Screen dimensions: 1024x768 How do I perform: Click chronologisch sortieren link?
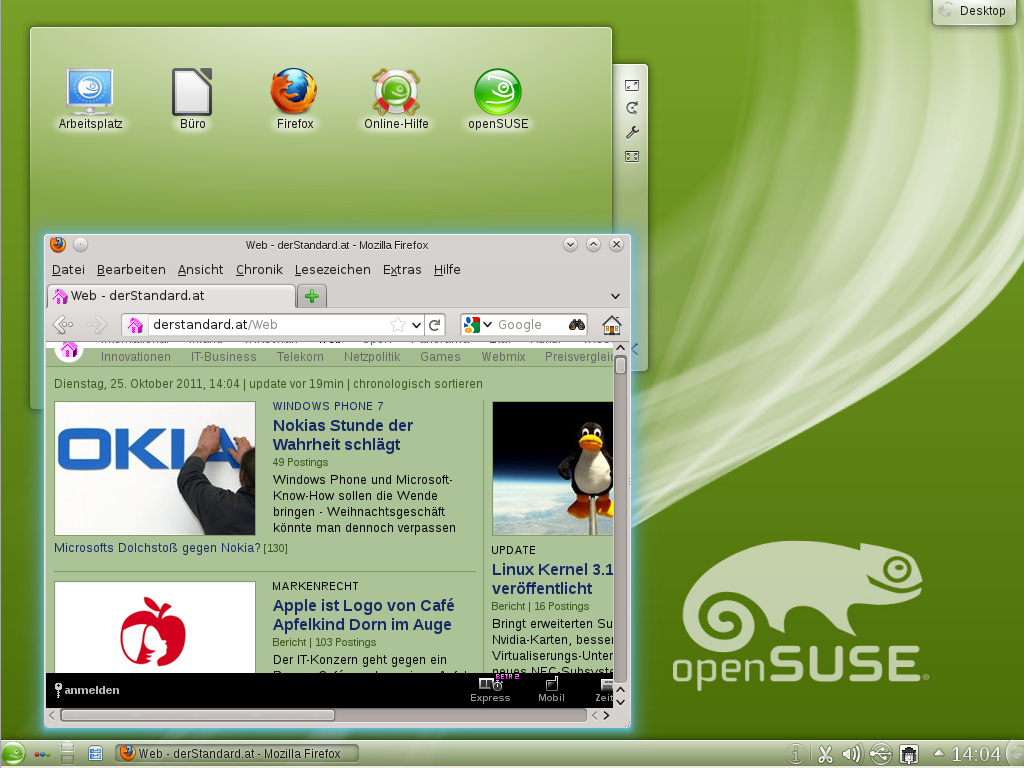pos(418,384)
